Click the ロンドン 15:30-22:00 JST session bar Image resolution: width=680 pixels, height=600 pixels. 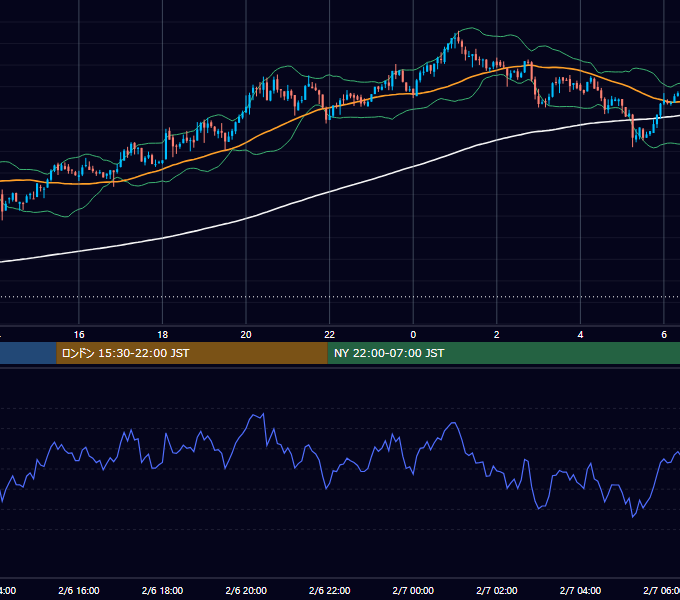tap(192, 353)
